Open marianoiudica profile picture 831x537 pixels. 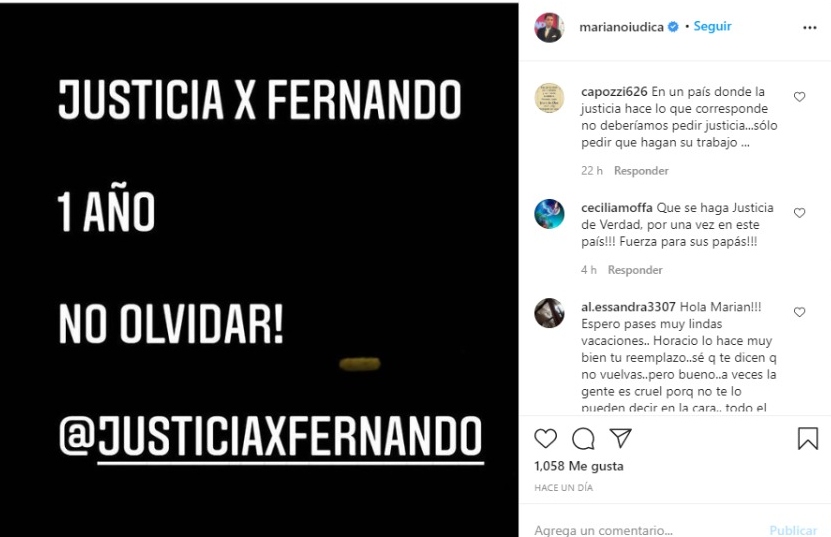pos(549,27)
